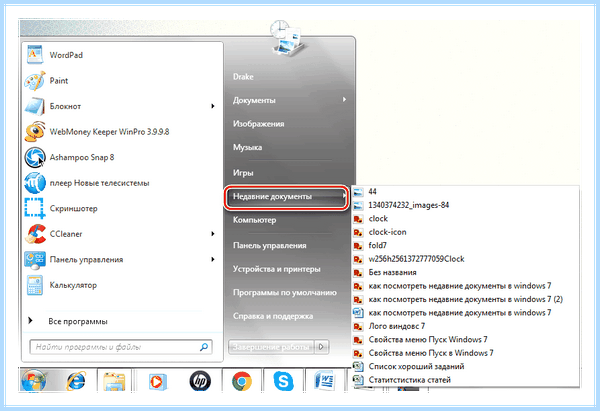
Task: Click the Windows Start orb
Action: [x=34, y=380]
